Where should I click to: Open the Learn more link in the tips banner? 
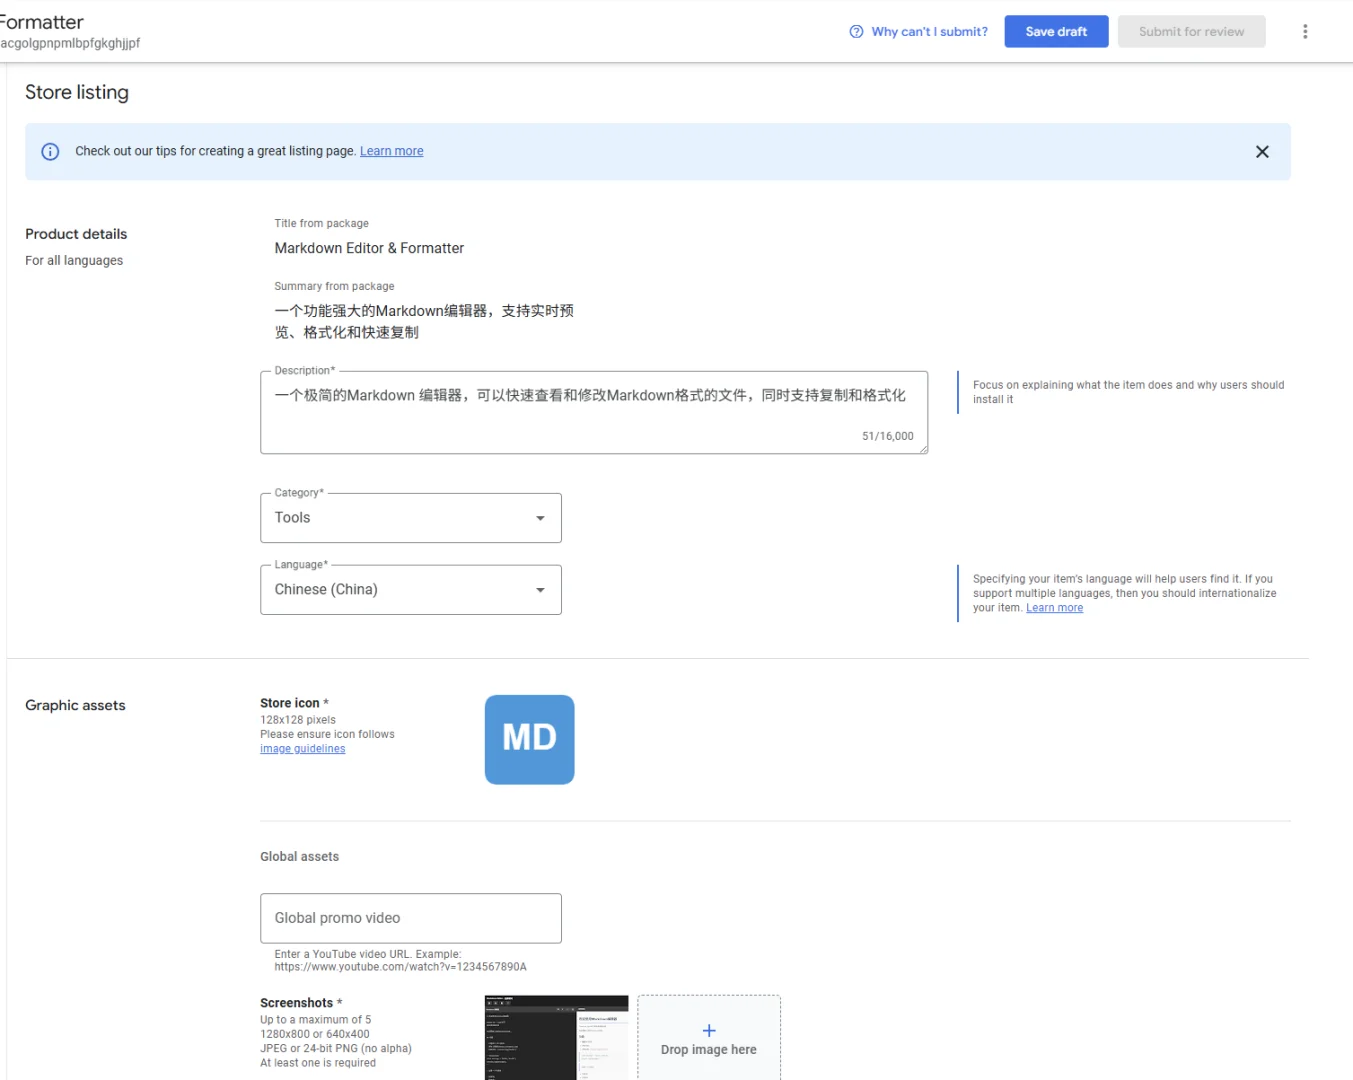click(x=391, y=150)
